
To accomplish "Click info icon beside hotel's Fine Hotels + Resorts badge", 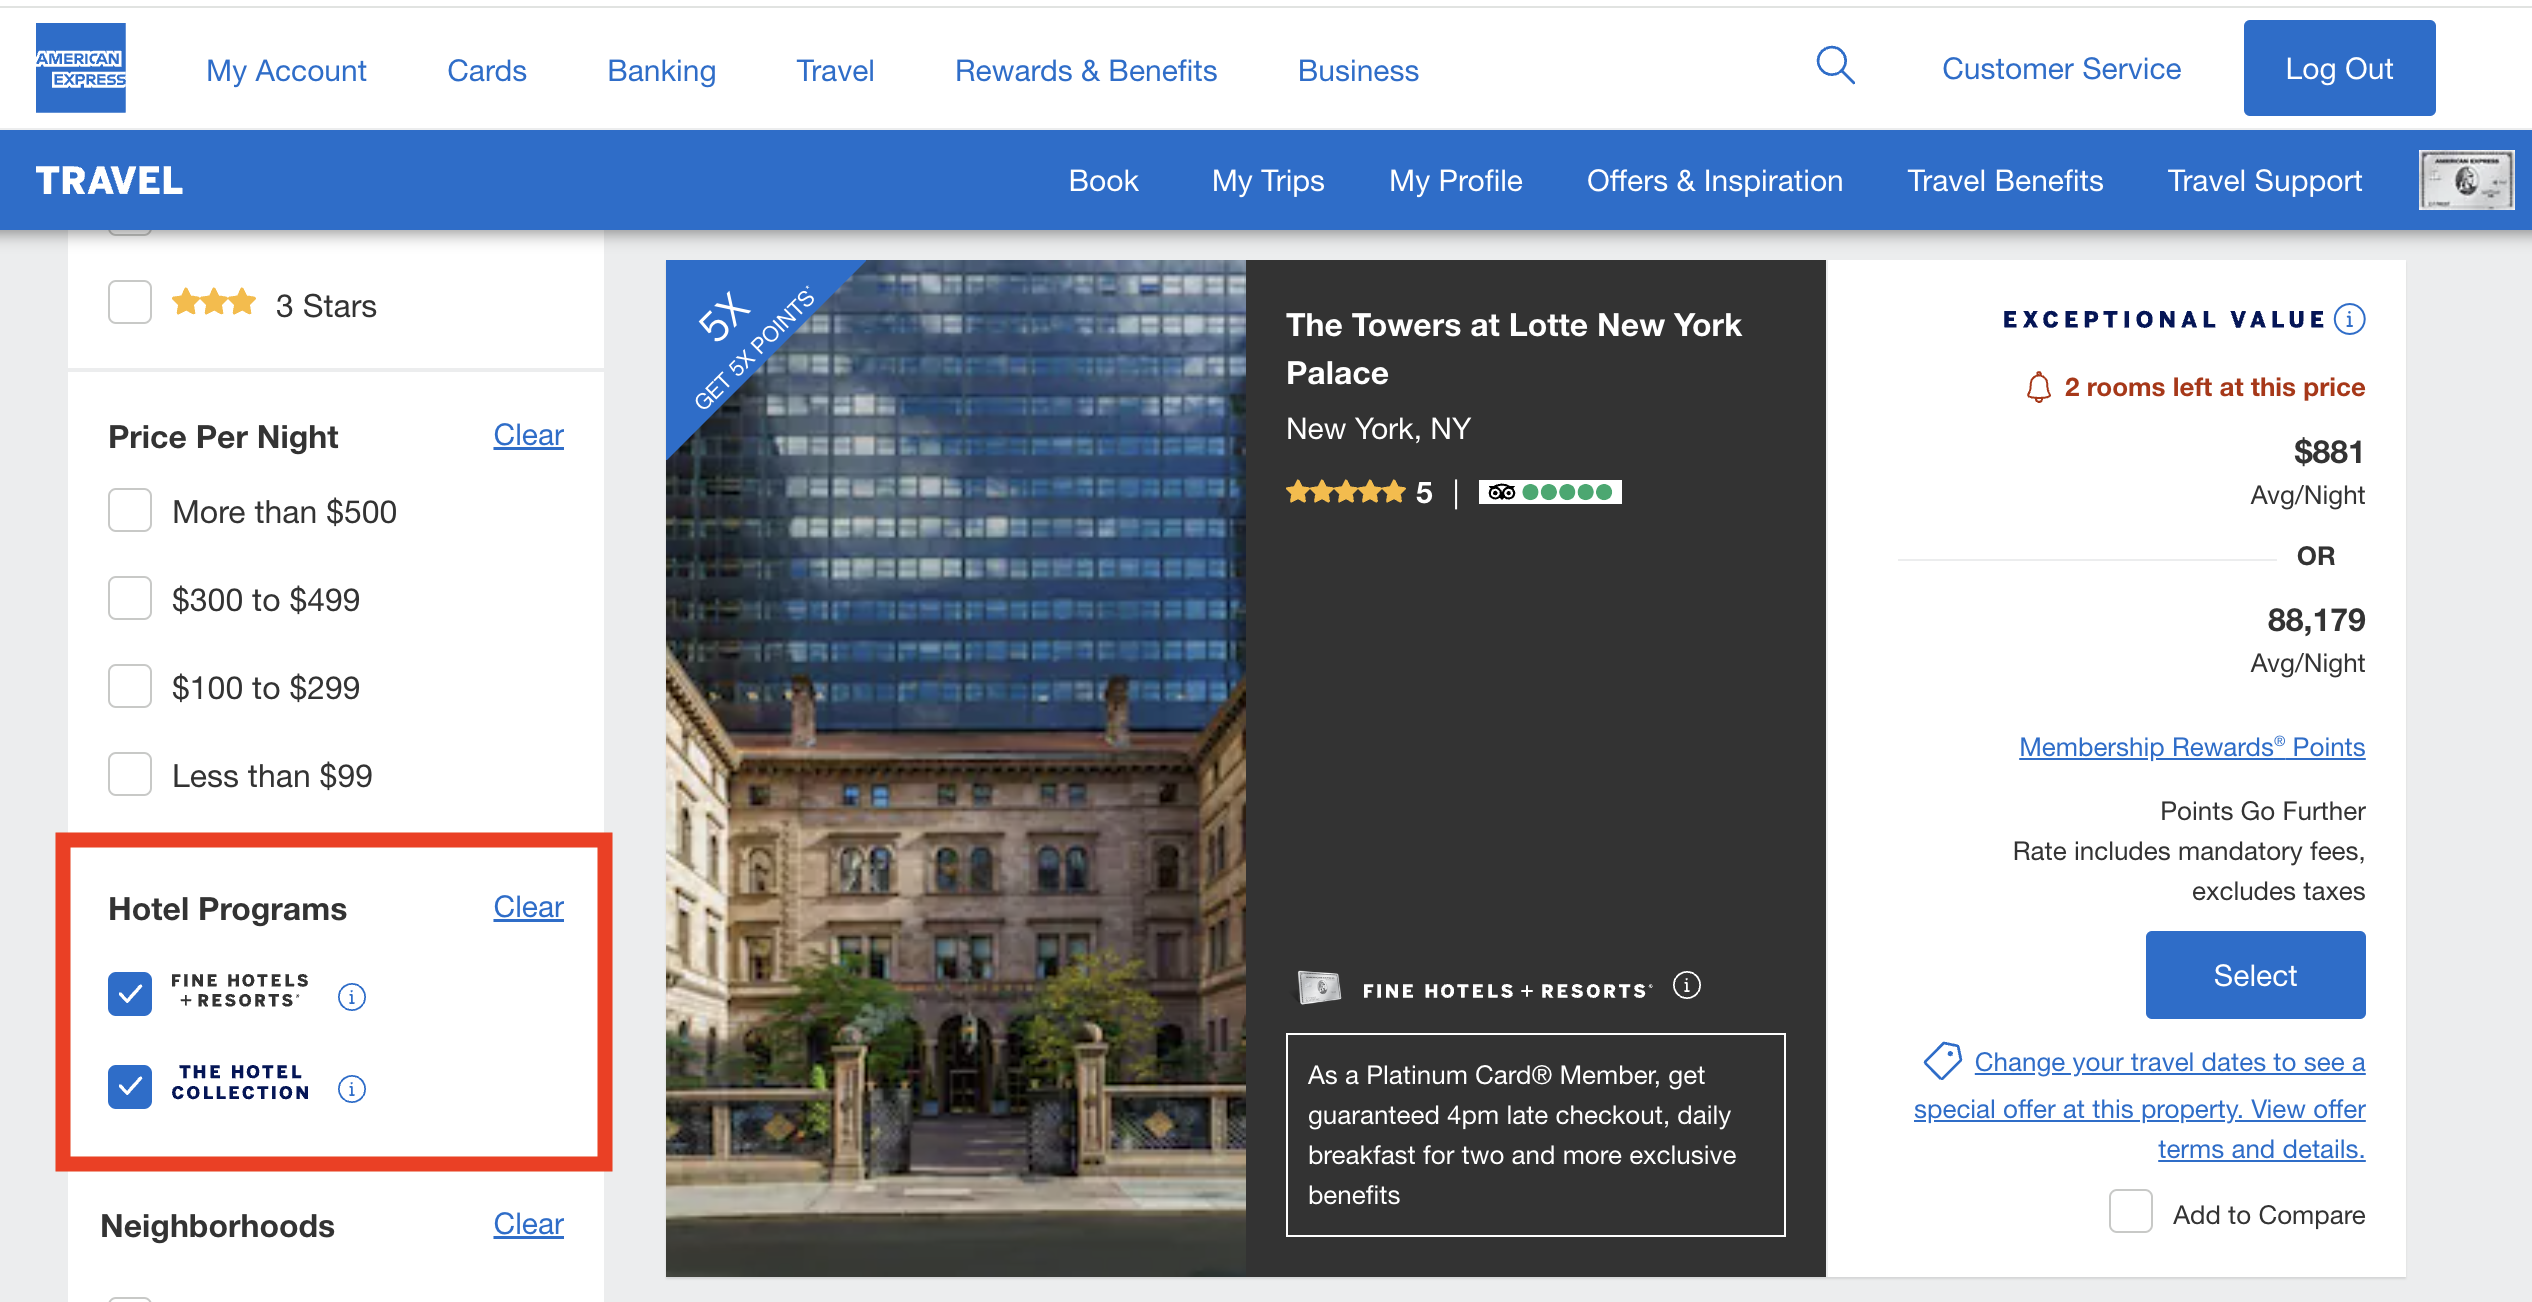I will [x=1687, y=986].
